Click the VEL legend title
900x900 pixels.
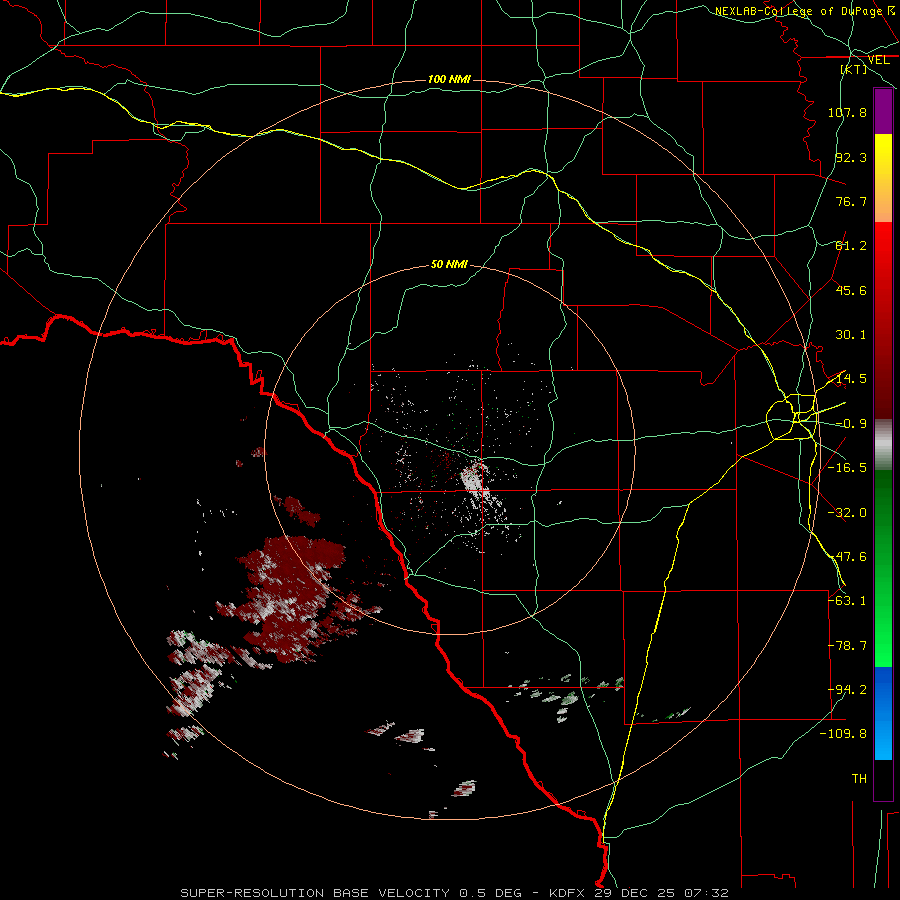coord(878,60)
